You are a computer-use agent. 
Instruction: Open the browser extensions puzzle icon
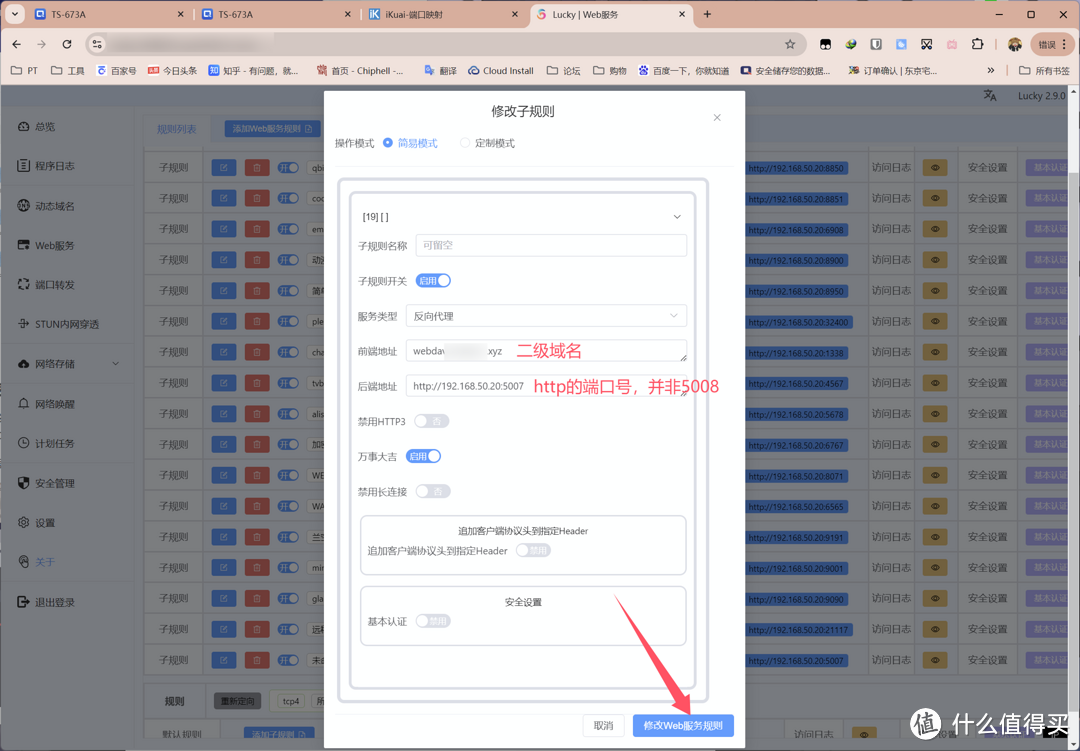click(x=977, y=44)
